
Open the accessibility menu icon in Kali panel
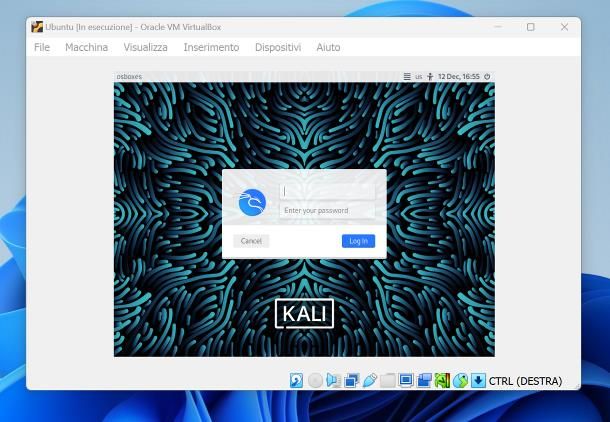pos(430,77)
